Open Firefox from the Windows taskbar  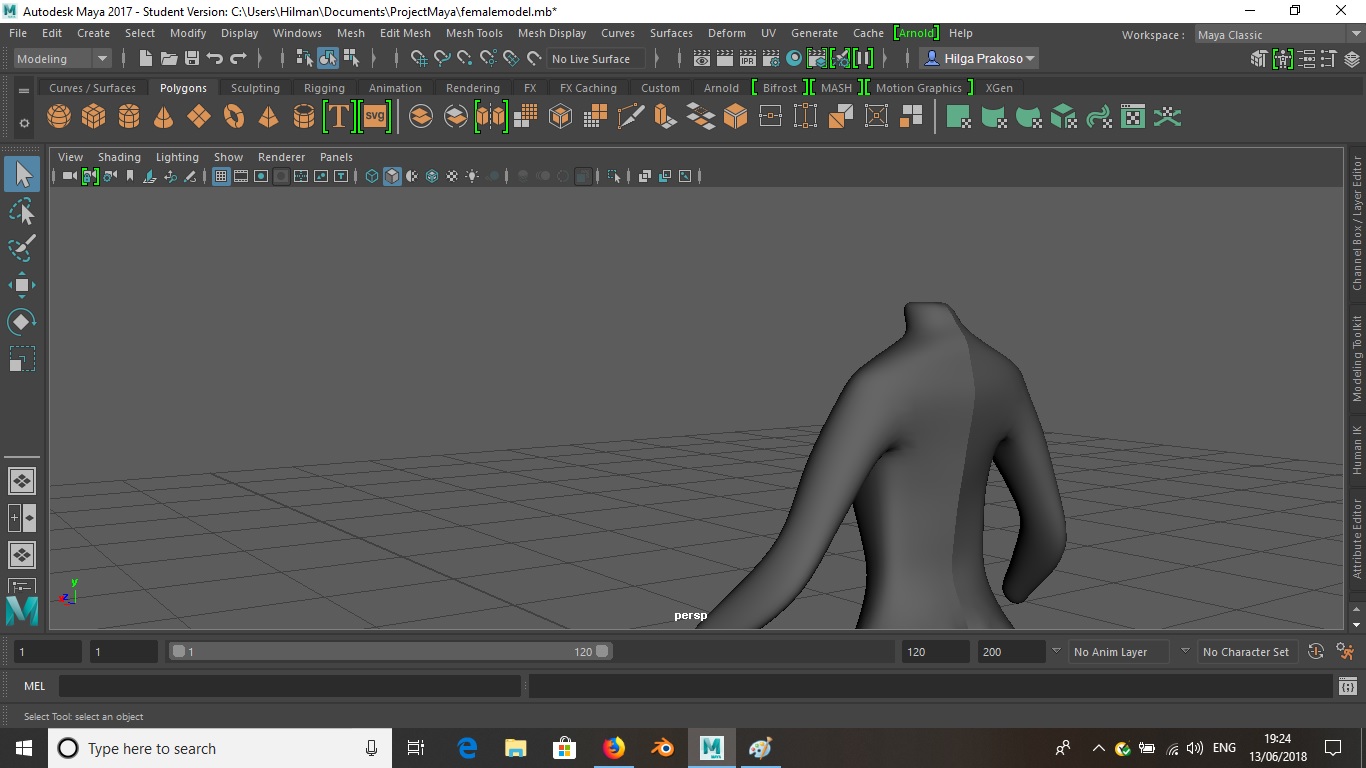point(614,748)
